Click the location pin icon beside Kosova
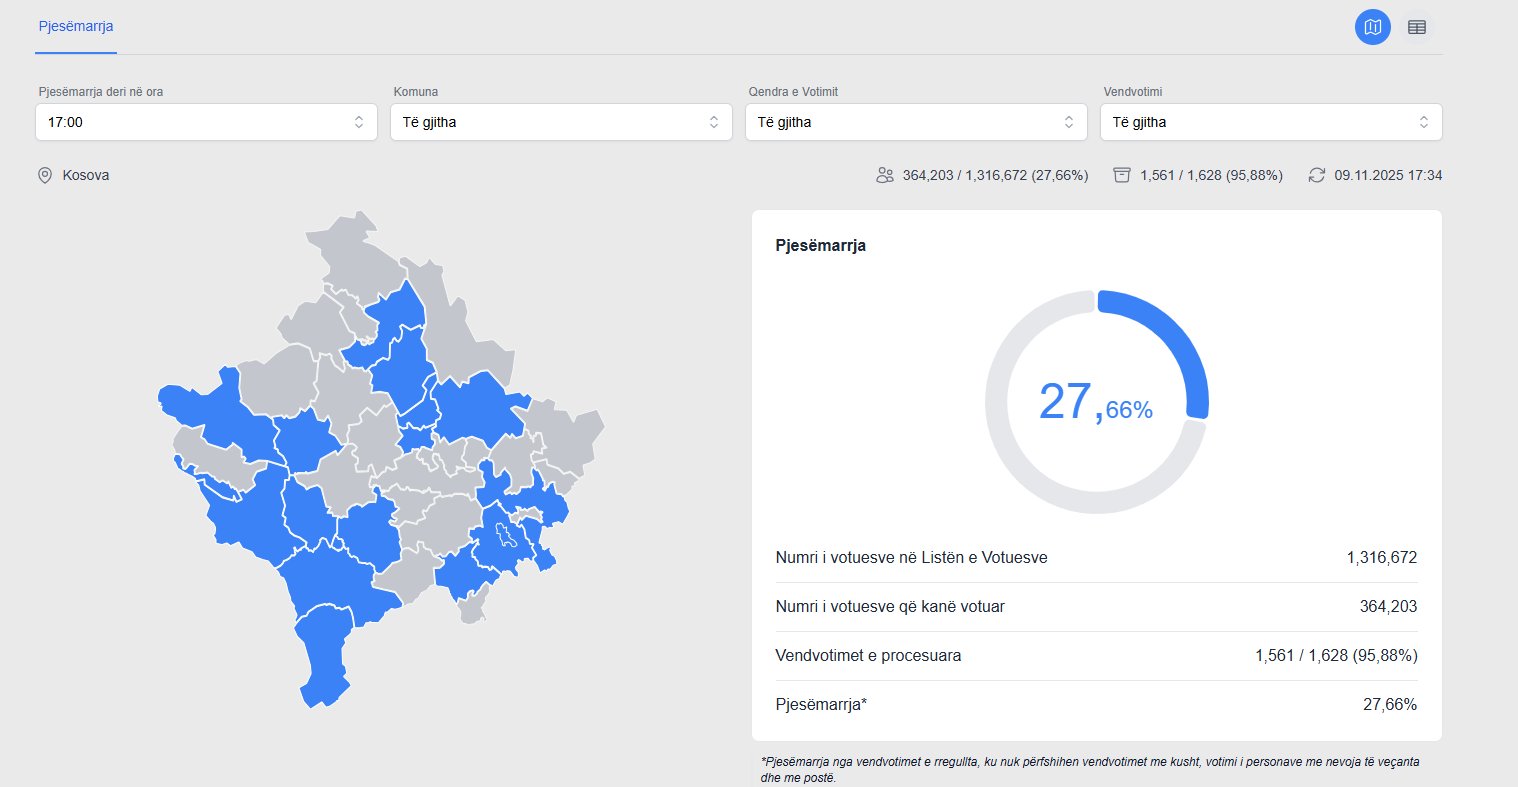 coord(45,176)
